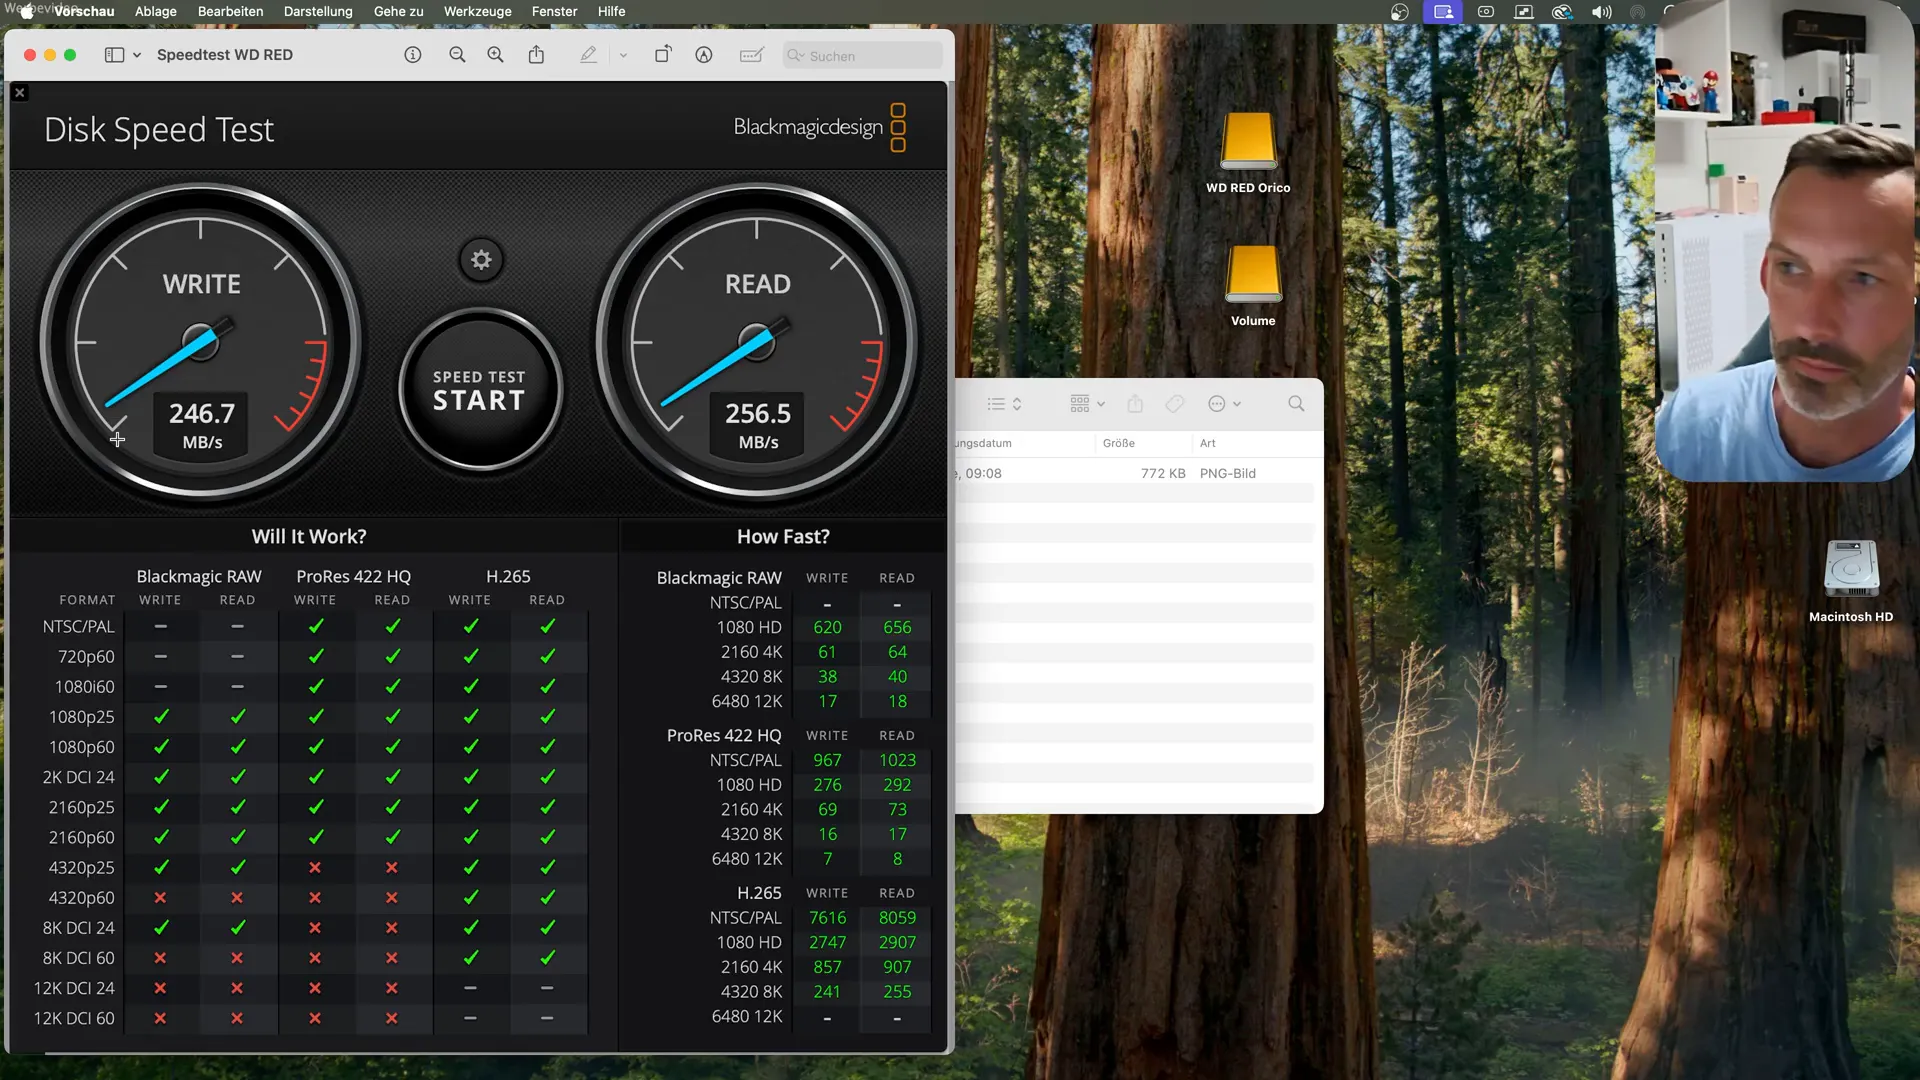This screenshot has width=1920, height=1080.
Task: Switch Finder window list view selector
Action: [1004, 404]
